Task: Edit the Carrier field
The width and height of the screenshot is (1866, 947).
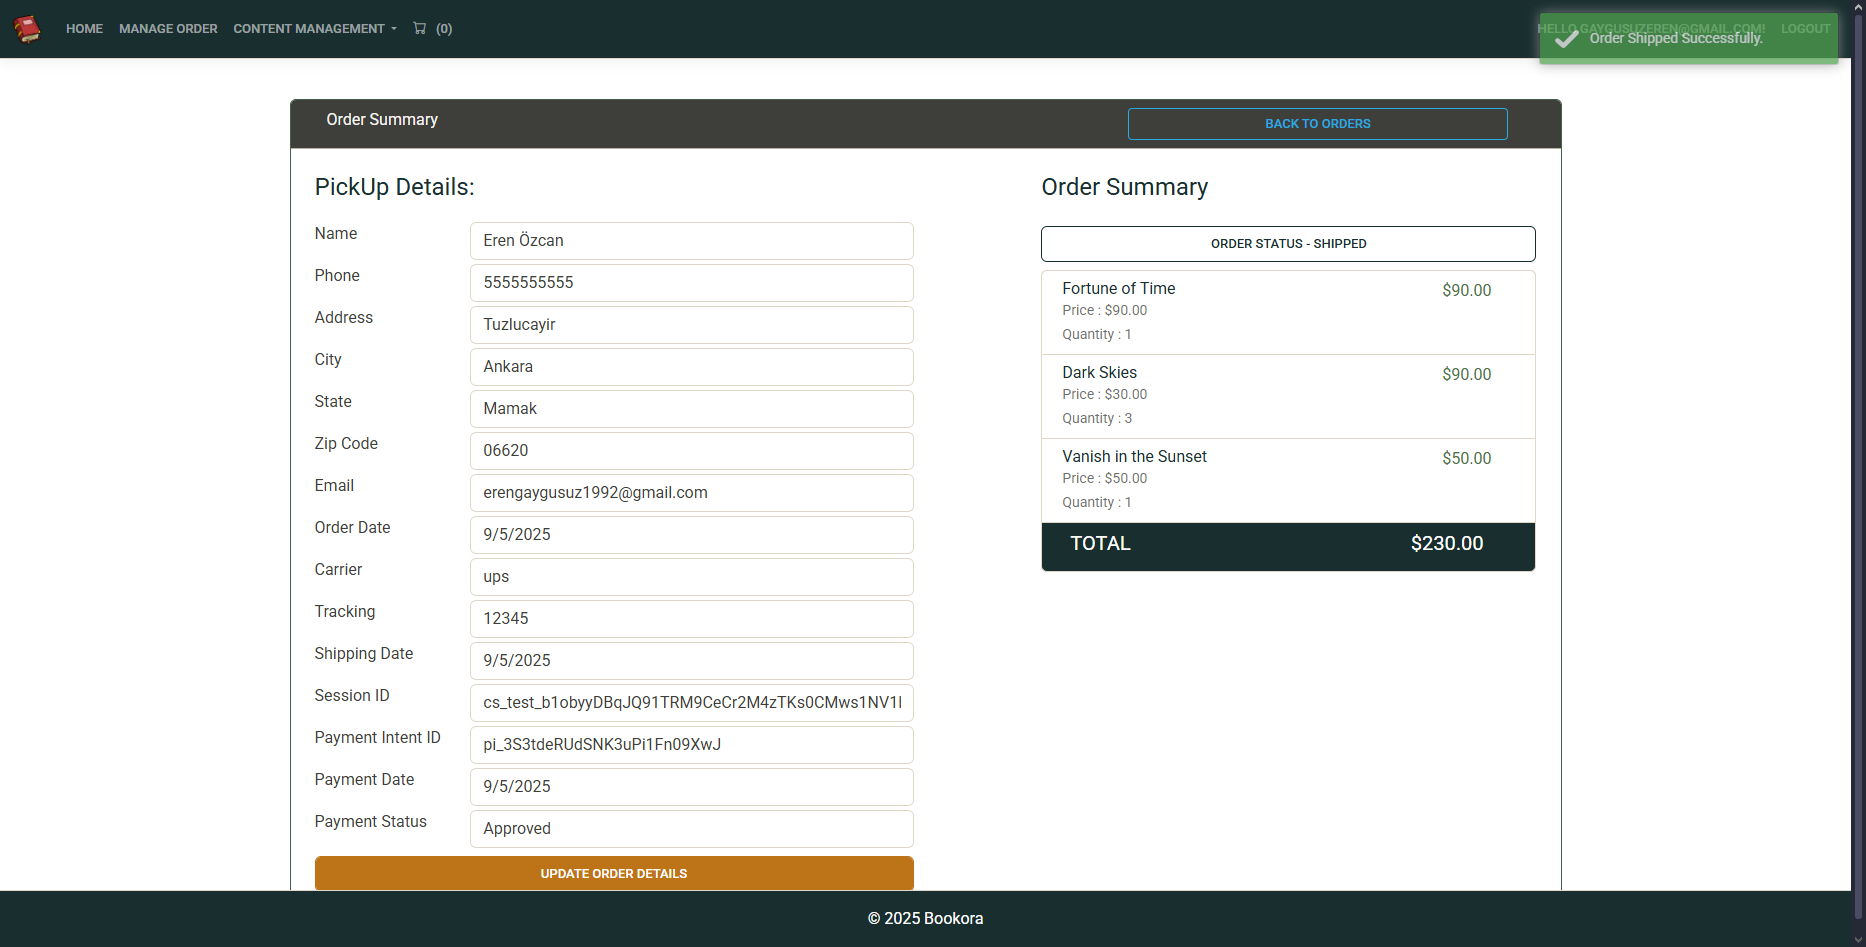Action: (x=692, y=577)
